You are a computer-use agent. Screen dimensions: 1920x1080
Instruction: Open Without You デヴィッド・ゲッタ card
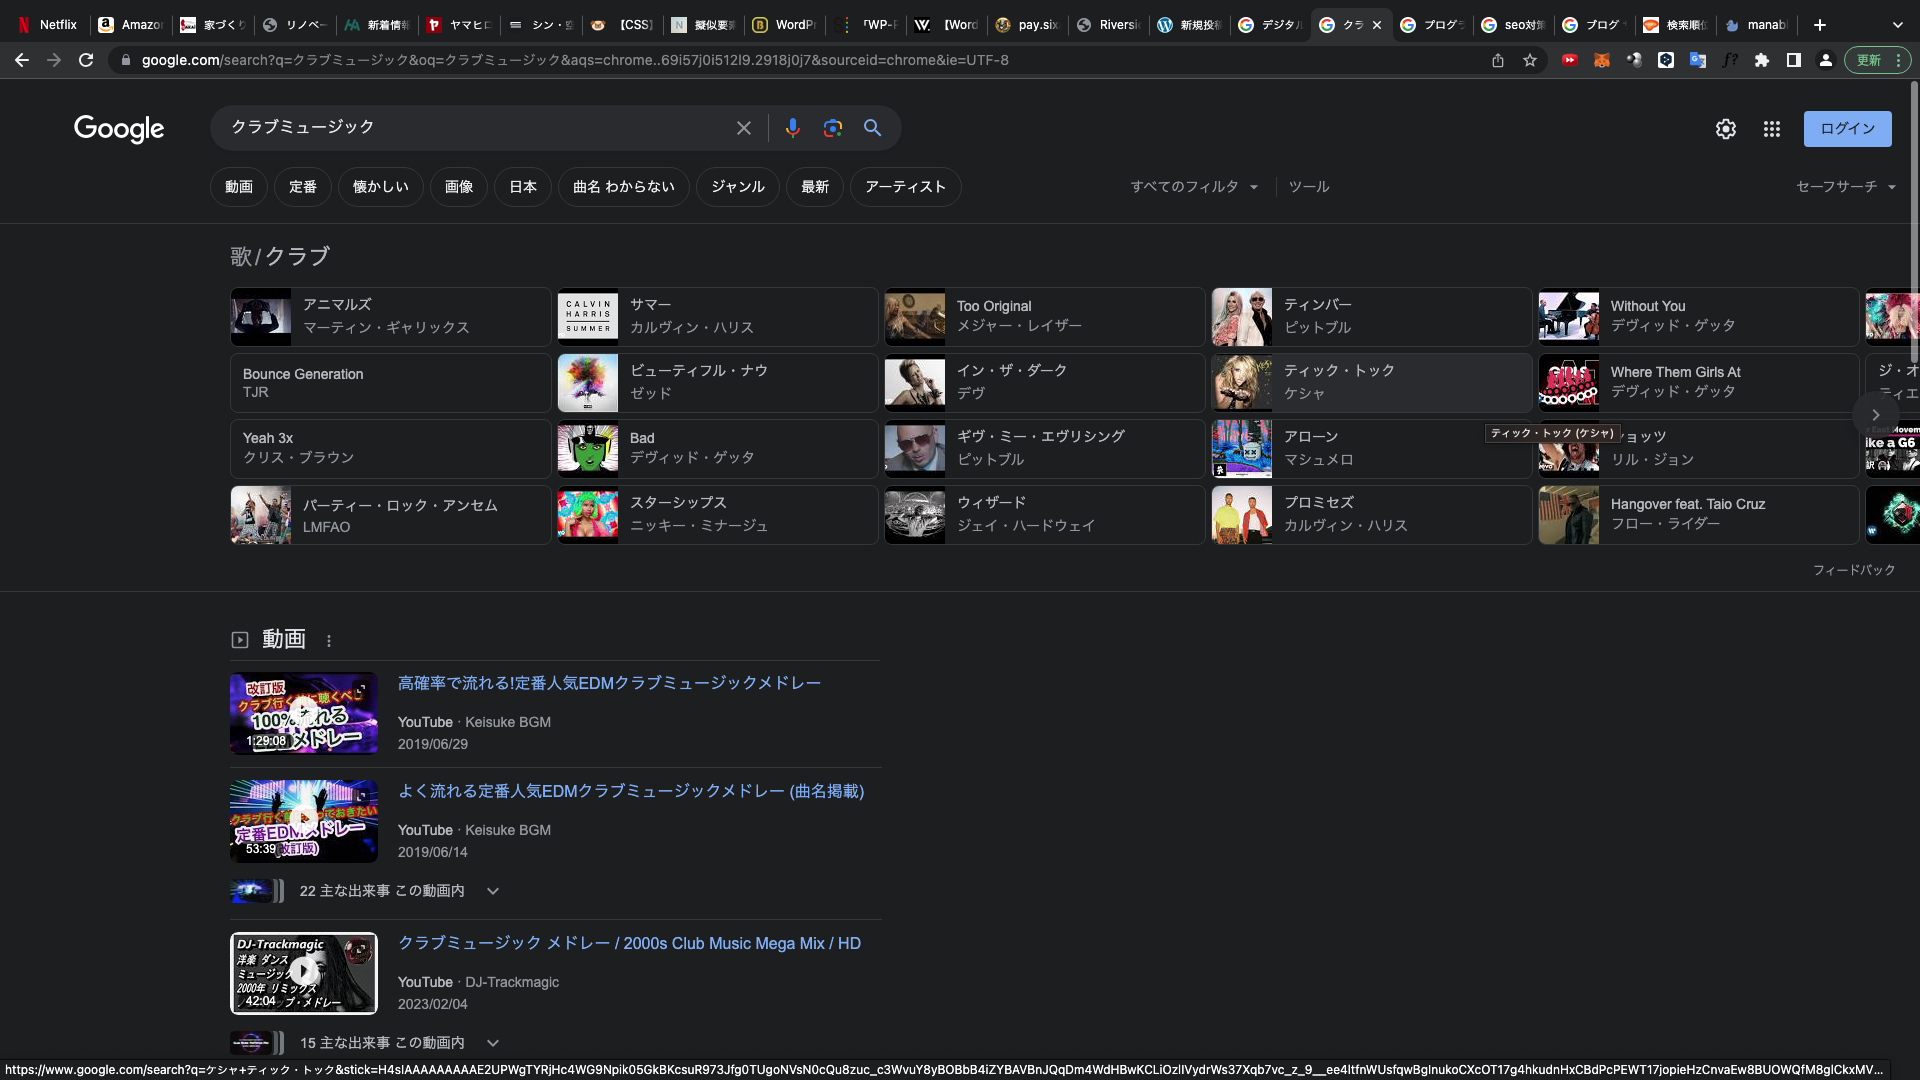pos(1699,317)
